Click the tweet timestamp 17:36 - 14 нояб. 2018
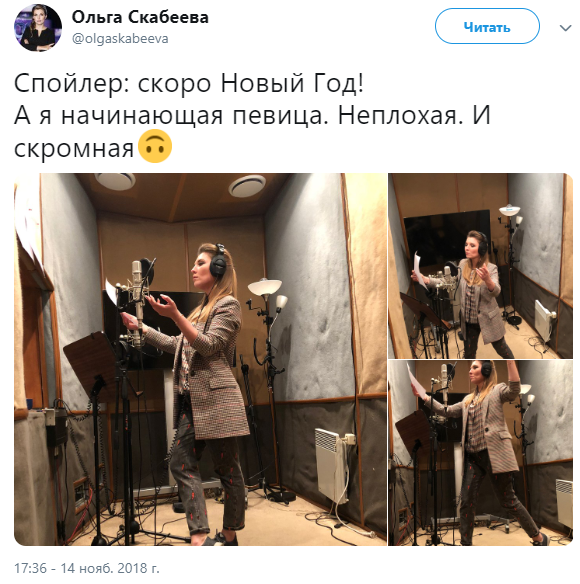This screenshot has height=584, width=580. click(x=86, y=568)
